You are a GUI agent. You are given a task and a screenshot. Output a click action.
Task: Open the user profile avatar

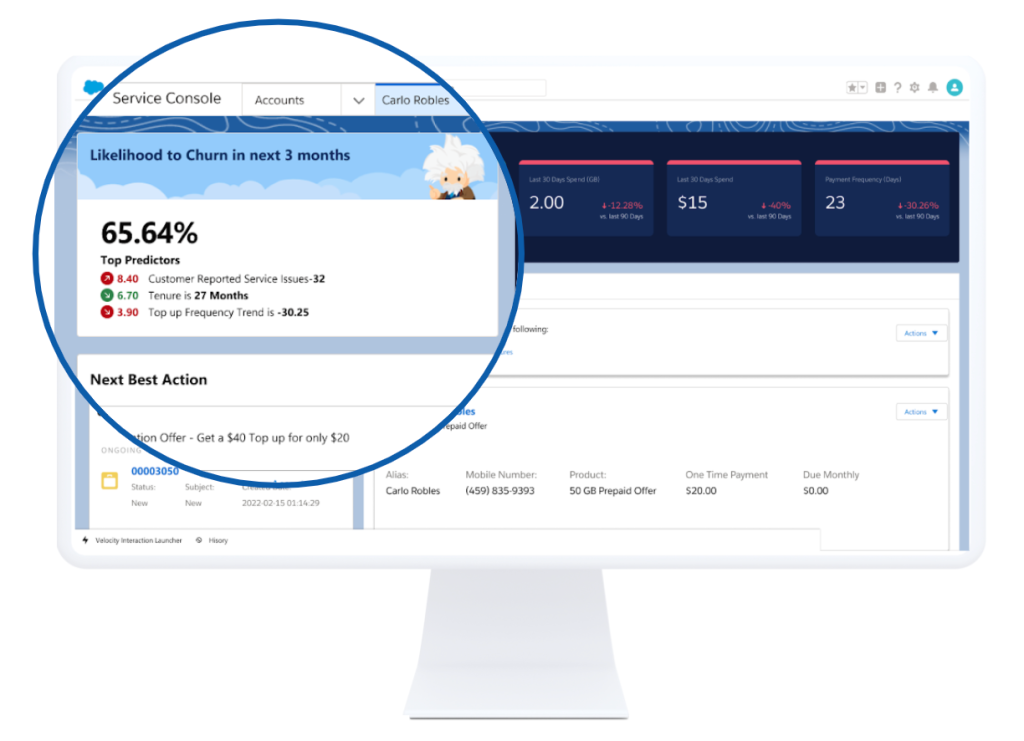tap(954, 88)
